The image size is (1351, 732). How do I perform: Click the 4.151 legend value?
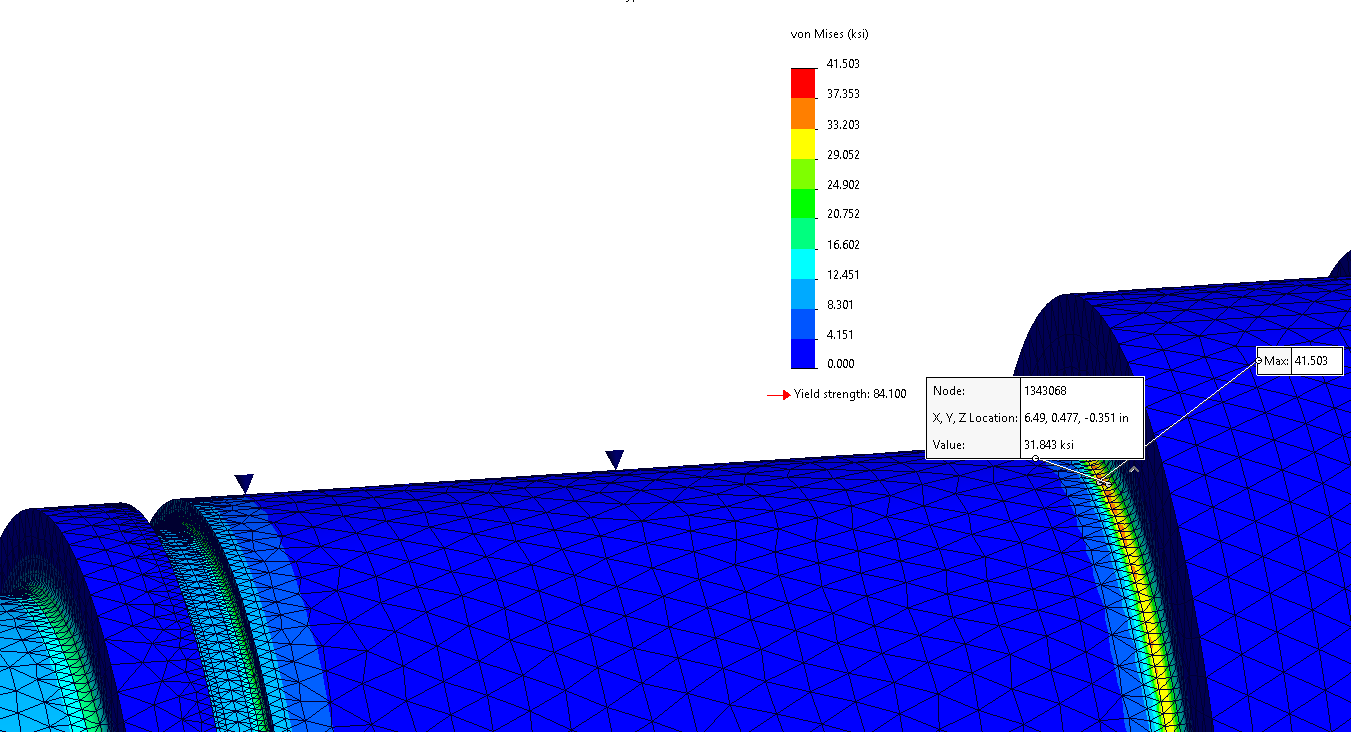pos(843,335)
